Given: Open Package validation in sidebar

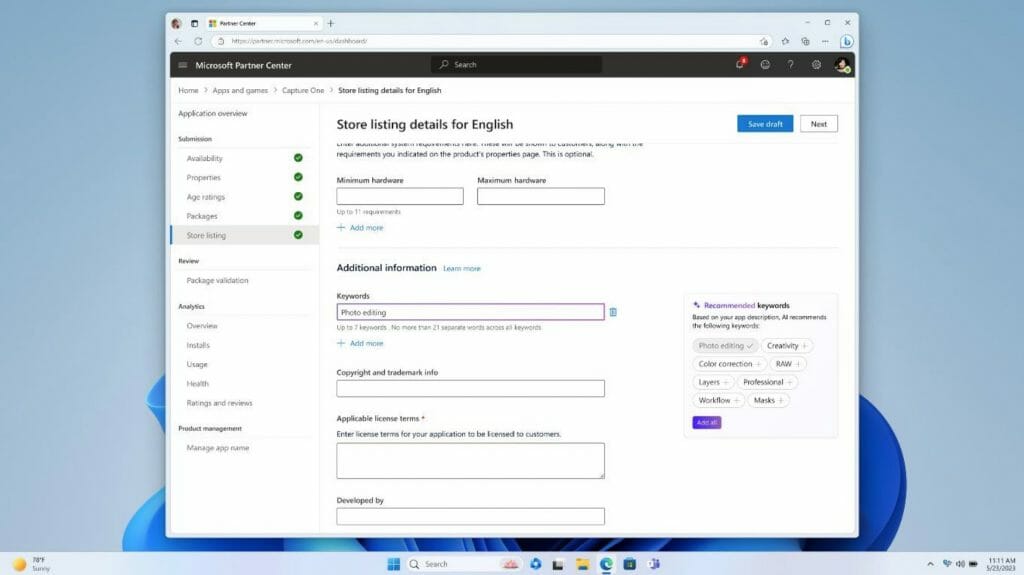Looking at the screenshot, I should (x=217, y=281).
